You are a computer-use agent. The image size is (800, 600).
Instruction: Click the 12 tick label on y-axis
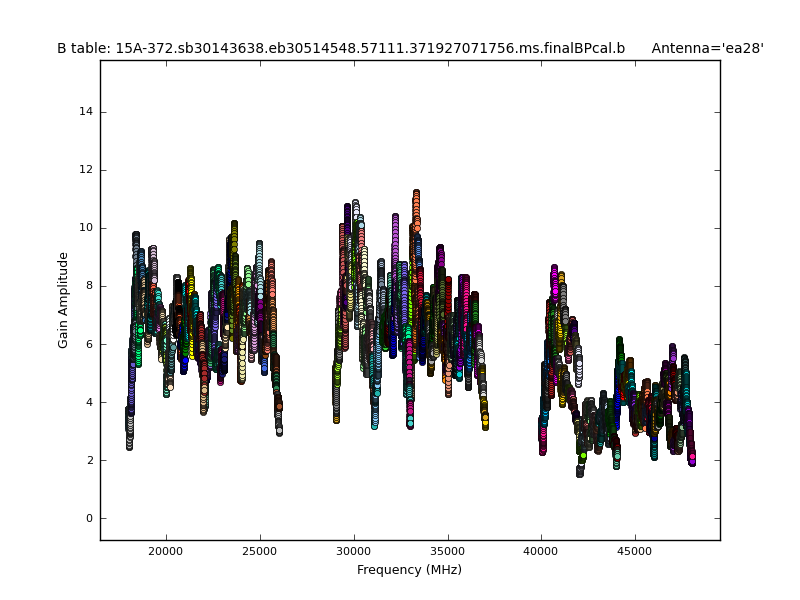pyautogui.click(x=87, y=170)
